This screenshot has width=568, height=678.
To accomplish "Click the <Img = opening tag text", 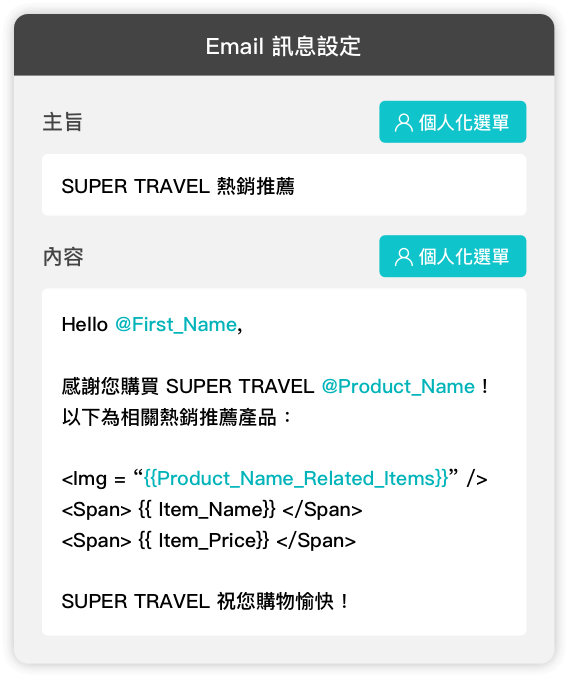I will pos(94,479).
